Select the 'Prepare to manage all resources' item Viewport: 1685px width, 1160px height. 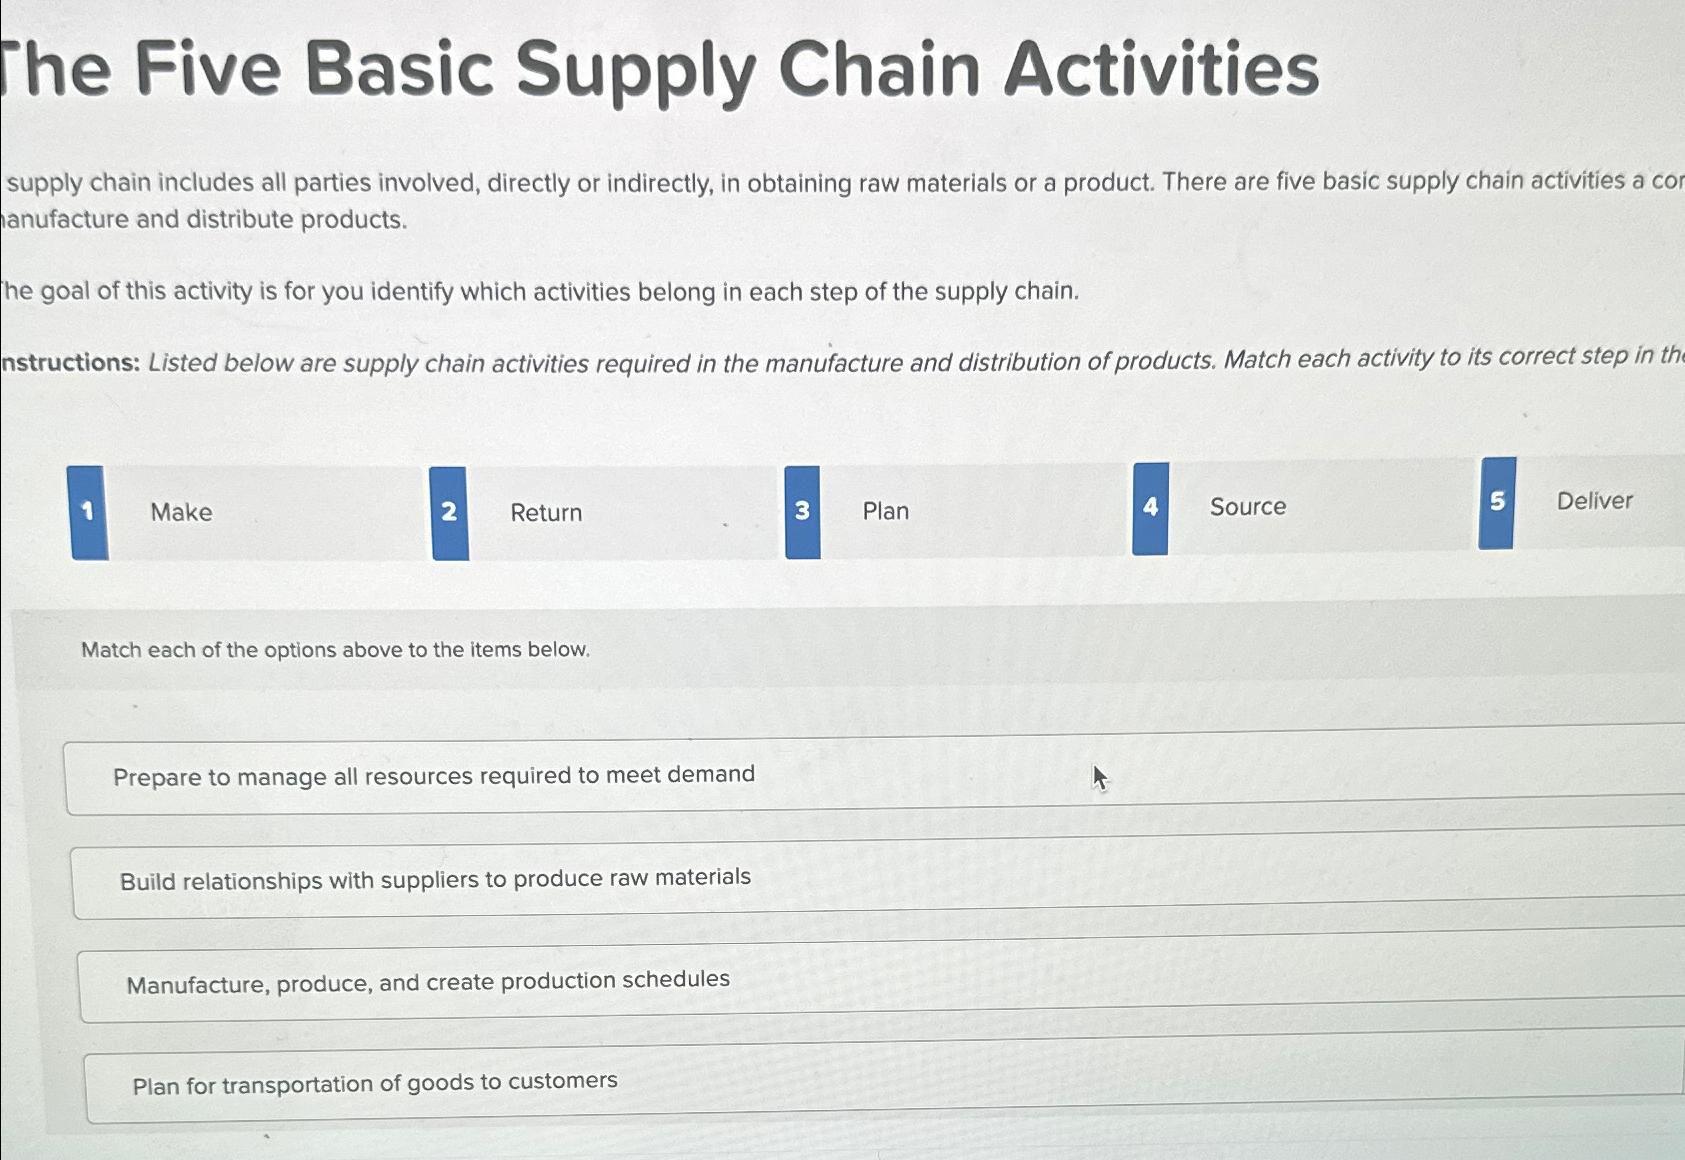click(x=434, y=774)
